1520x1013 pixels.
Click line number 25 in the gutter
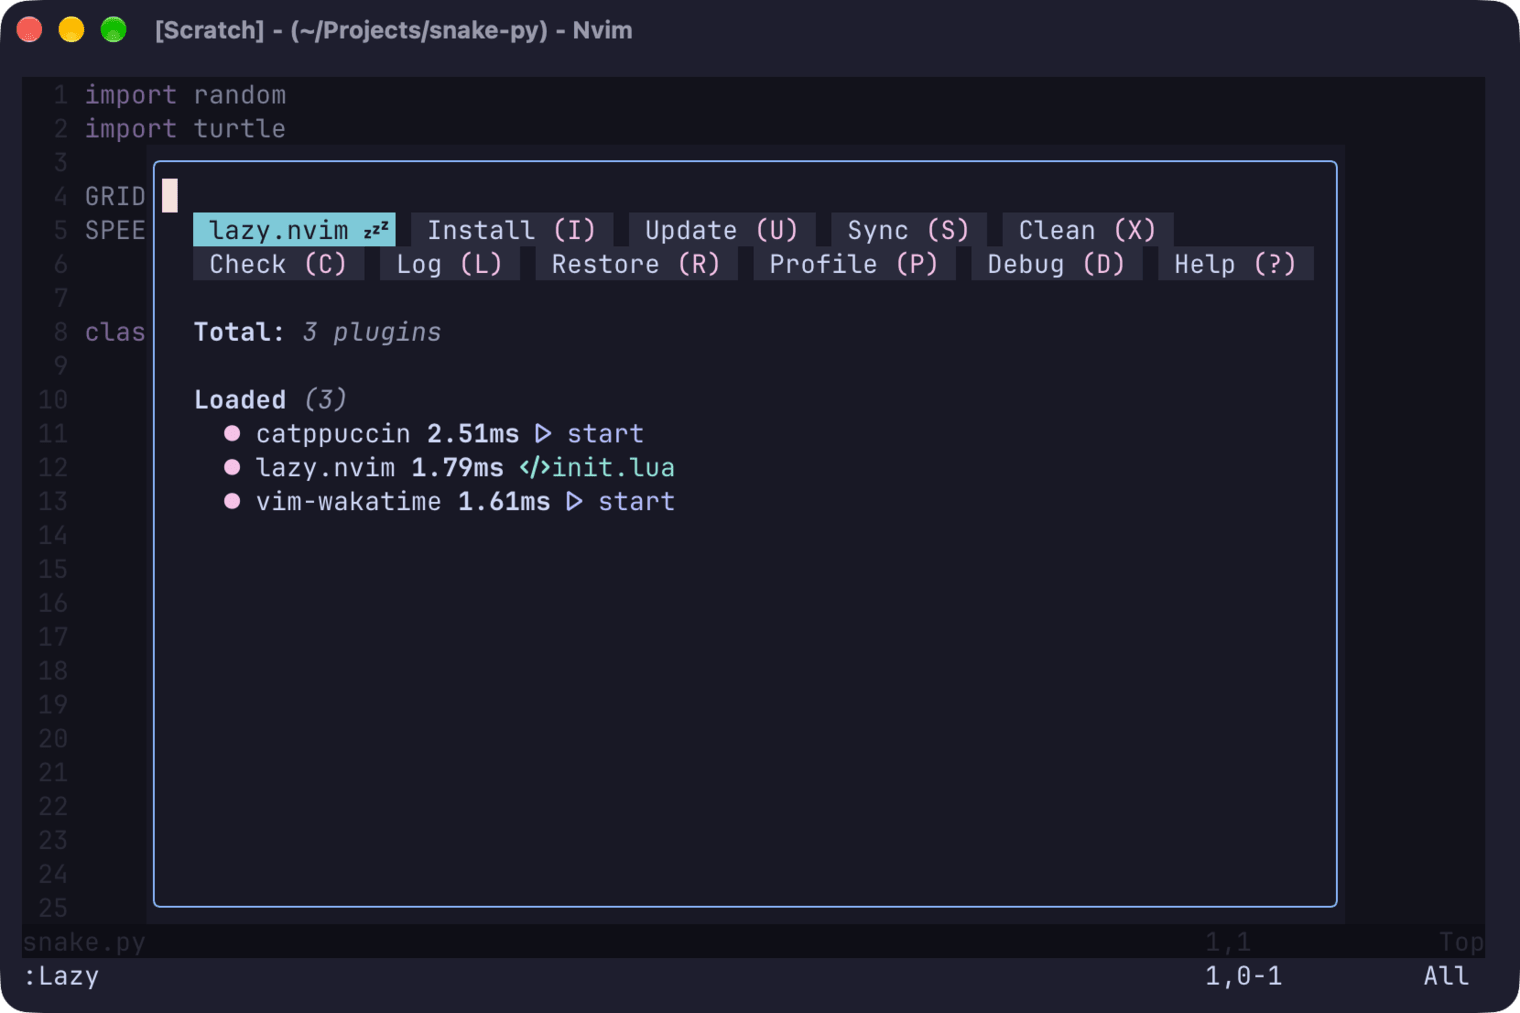tap(53, 908)
